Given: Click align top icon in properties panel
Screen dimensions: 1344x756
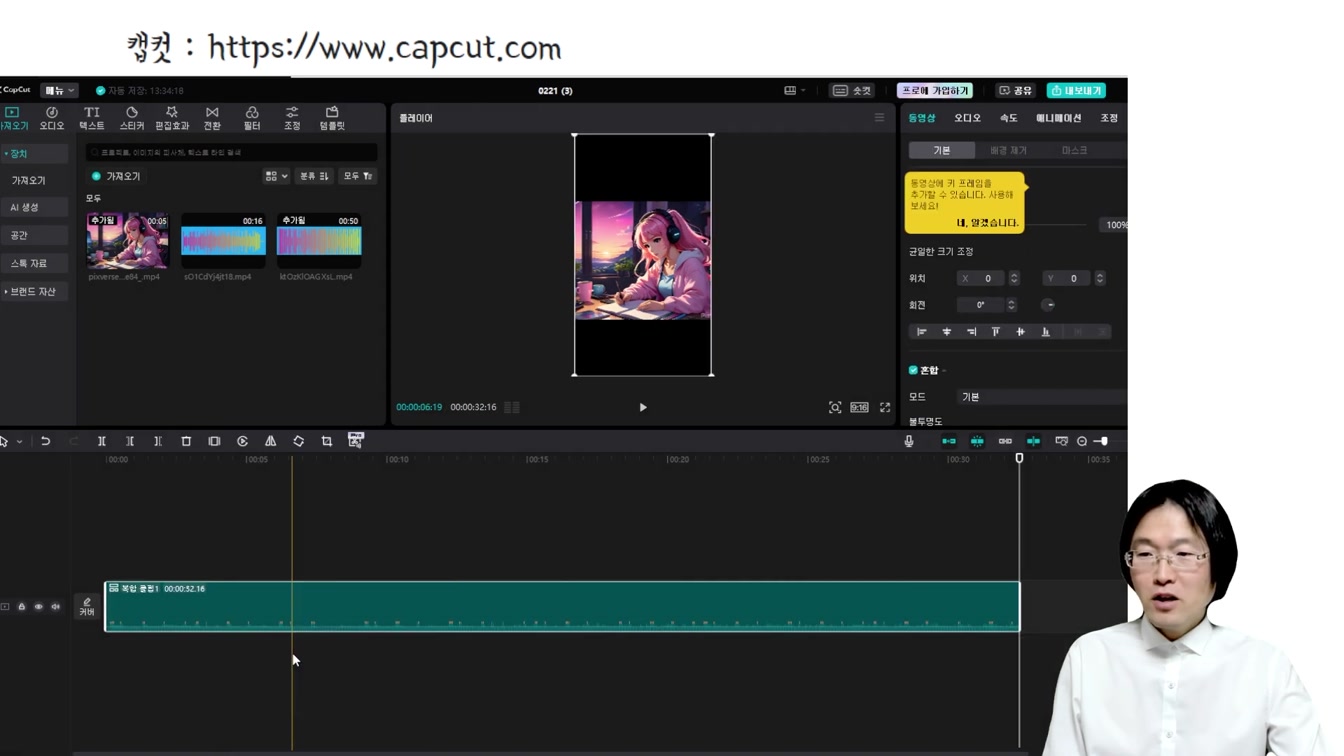Looking at the screenshot, I should pyautogui.click(x=996, y=332).
